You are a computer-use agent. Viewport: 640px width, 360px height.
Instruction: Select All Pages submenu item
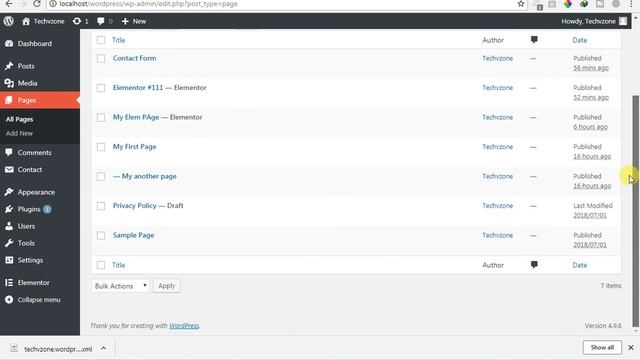(20, 119)
